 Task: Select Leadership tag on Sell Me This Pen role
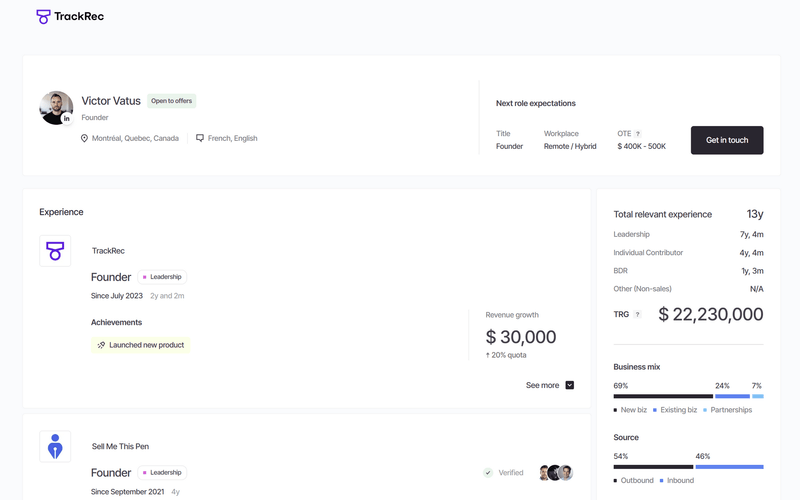[162, 472]
